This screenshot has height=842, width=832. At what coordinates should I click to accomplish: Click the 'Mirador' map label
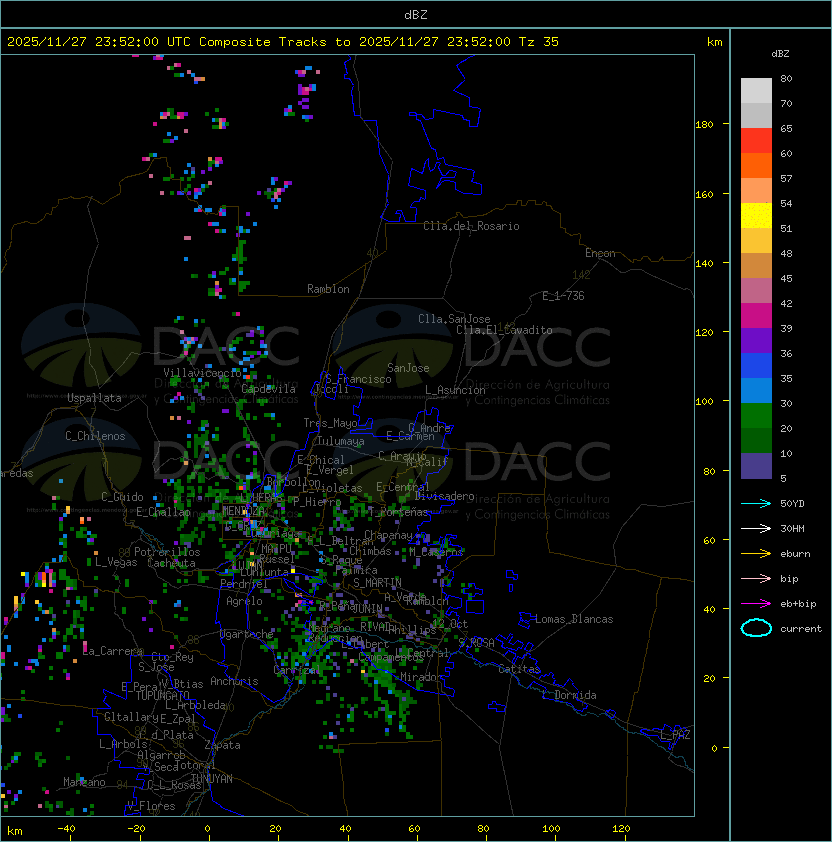click(x=422, y=677)
